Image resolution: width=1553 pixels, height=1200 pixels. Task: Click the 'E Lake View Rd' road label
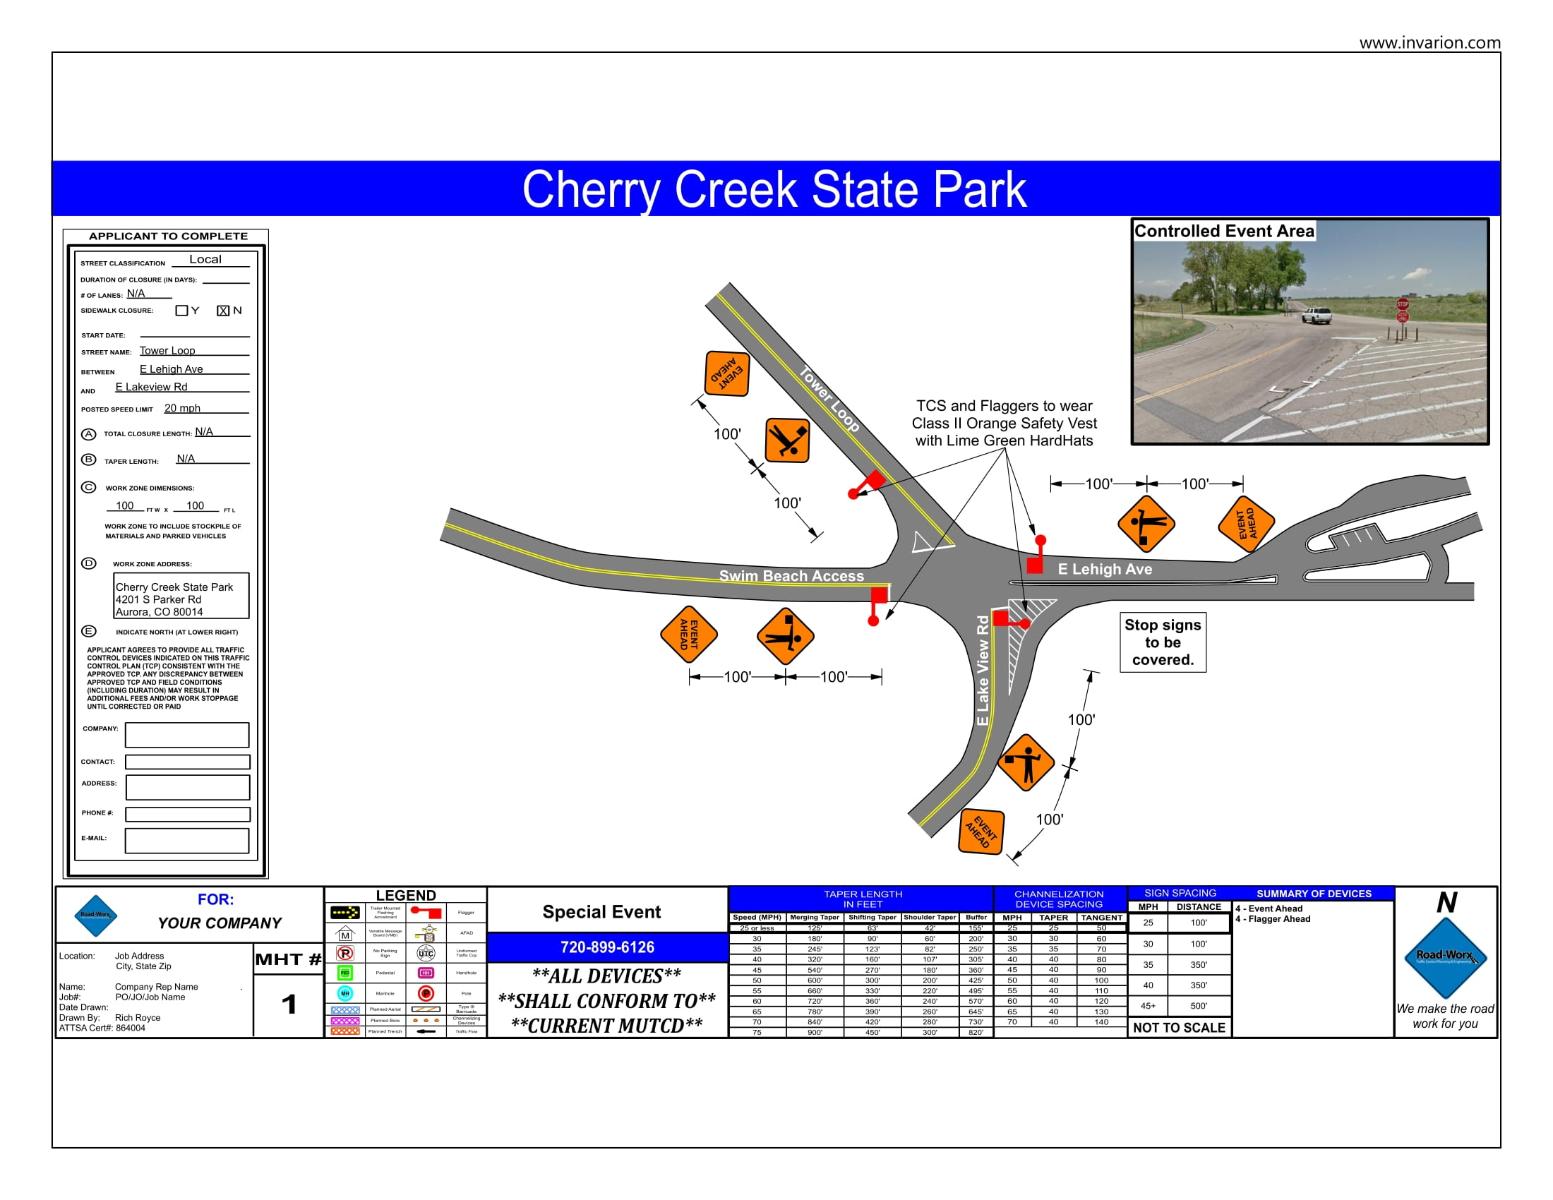point(983,671)
